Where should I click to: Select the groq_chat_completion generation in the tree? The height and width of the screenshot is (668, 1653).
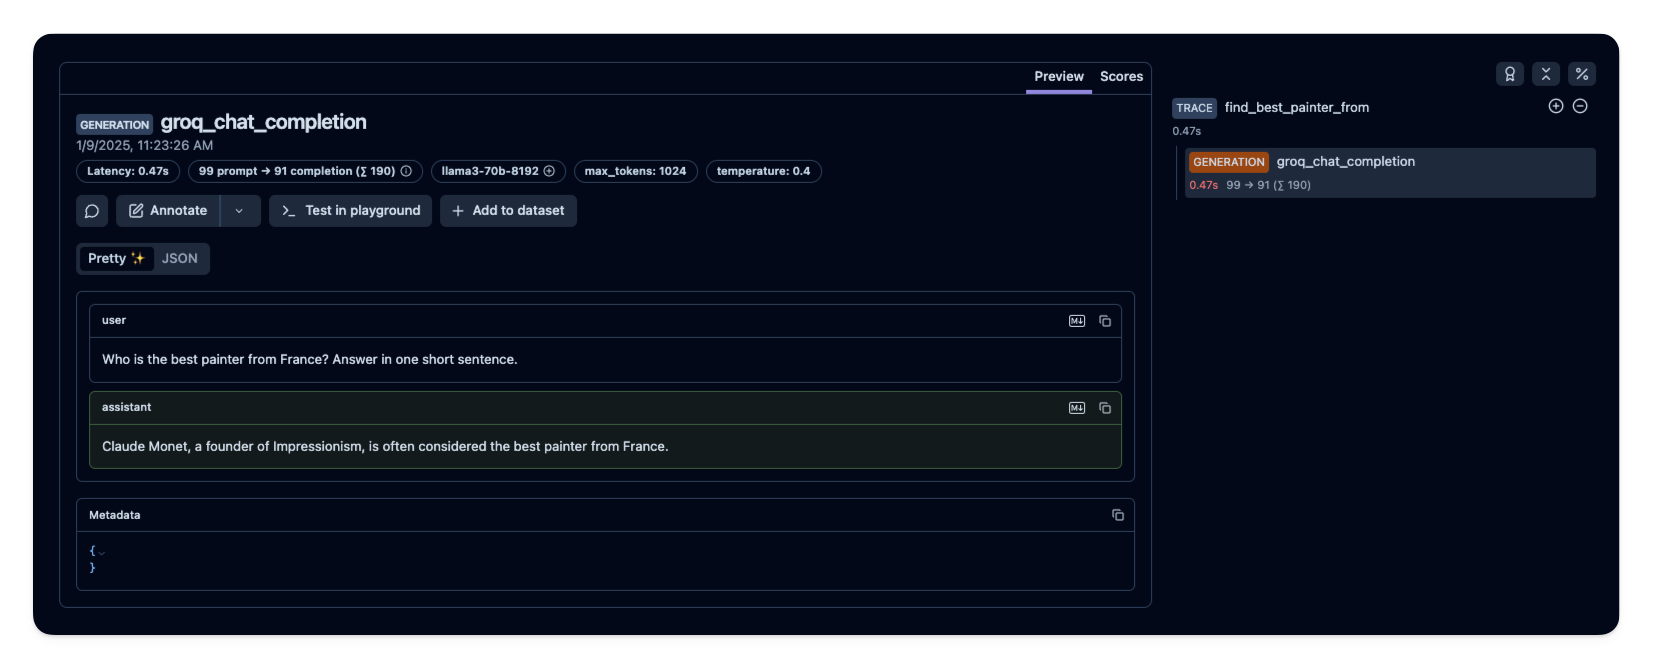coord(1390,173)
